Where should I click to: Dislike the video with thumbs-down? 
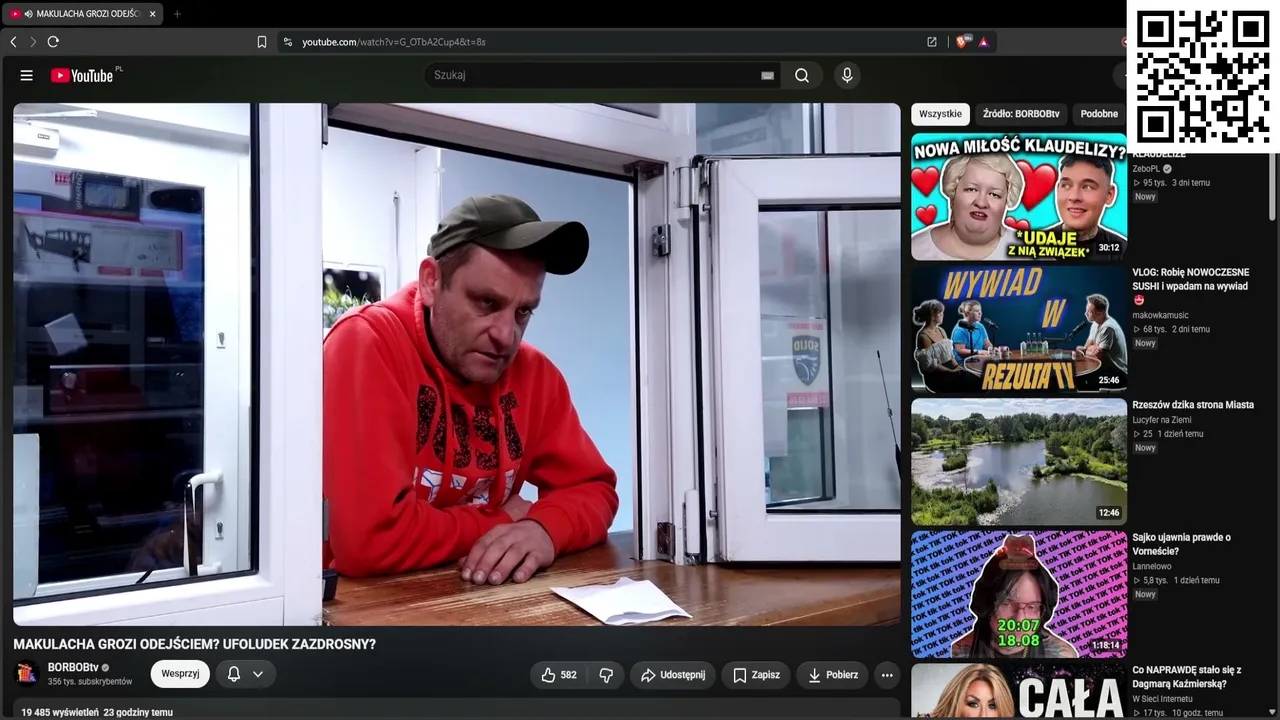point(606,675)
